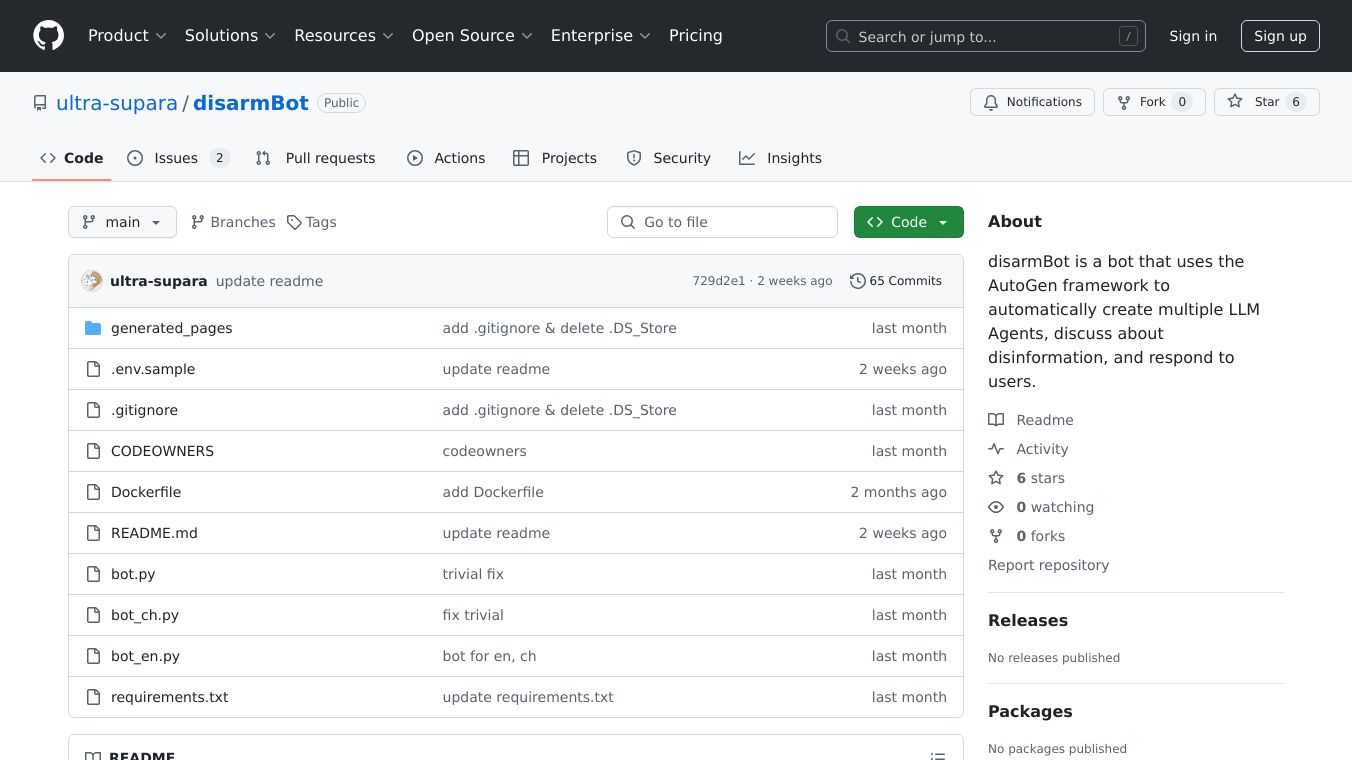Open the Tags list
Image resolution: width=1352 pixels, height=760 pixels.
point(311,222)
